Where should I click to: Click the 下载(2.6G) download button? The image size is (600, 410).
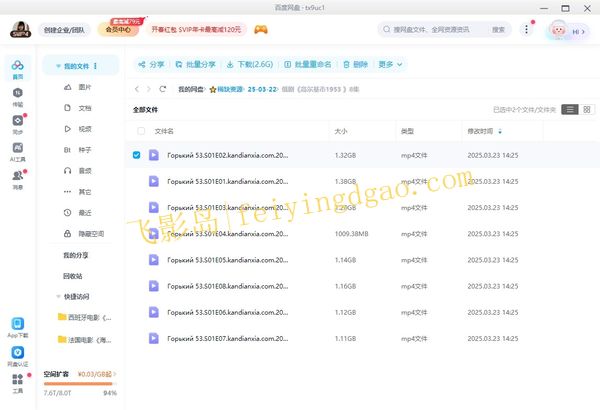(x=250, y=64)
